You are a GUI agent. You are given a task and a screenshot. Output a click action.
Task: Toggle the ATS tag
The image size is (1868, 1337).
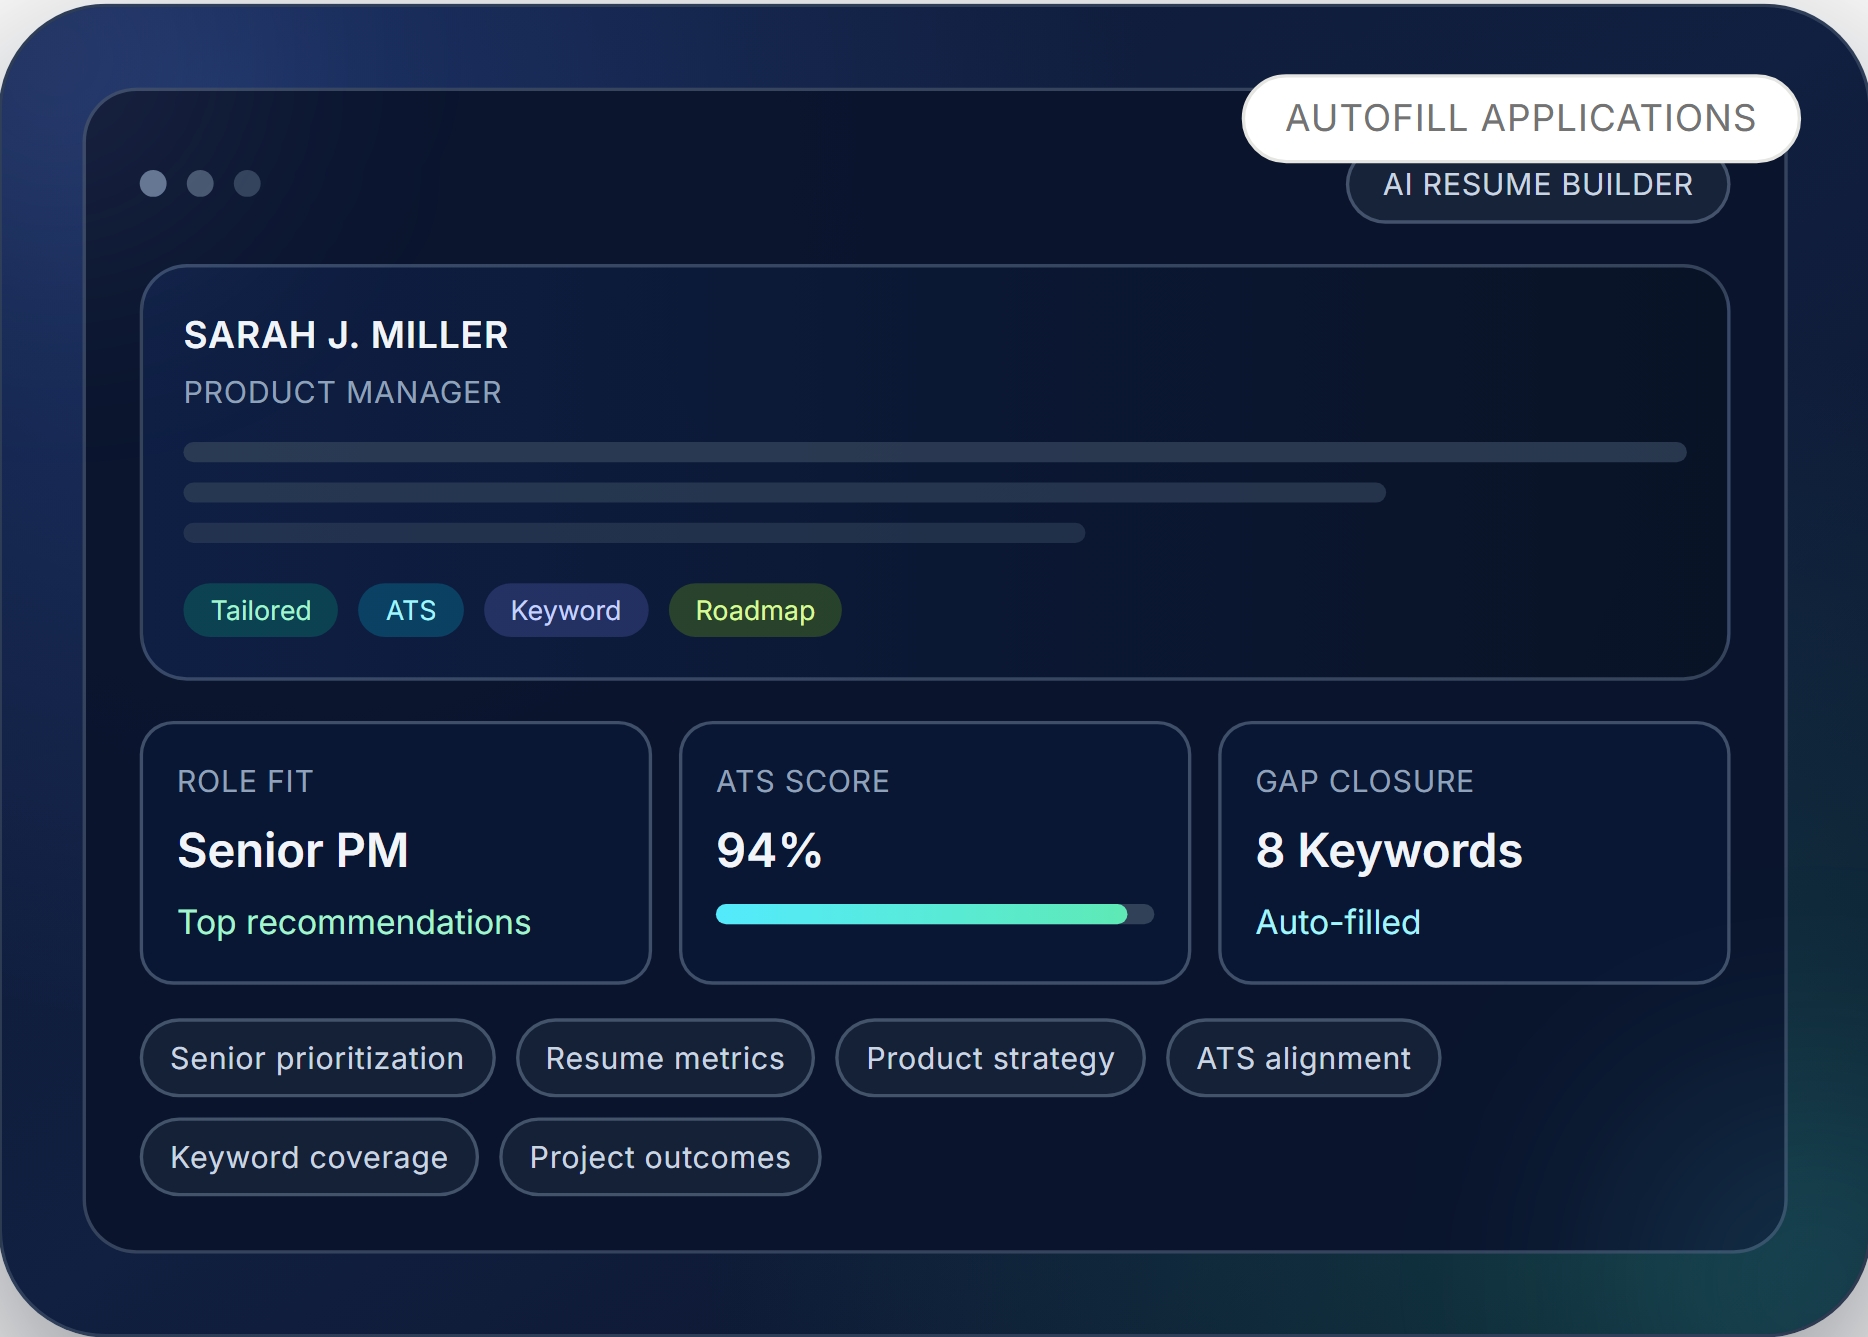[x=410, y=610]
